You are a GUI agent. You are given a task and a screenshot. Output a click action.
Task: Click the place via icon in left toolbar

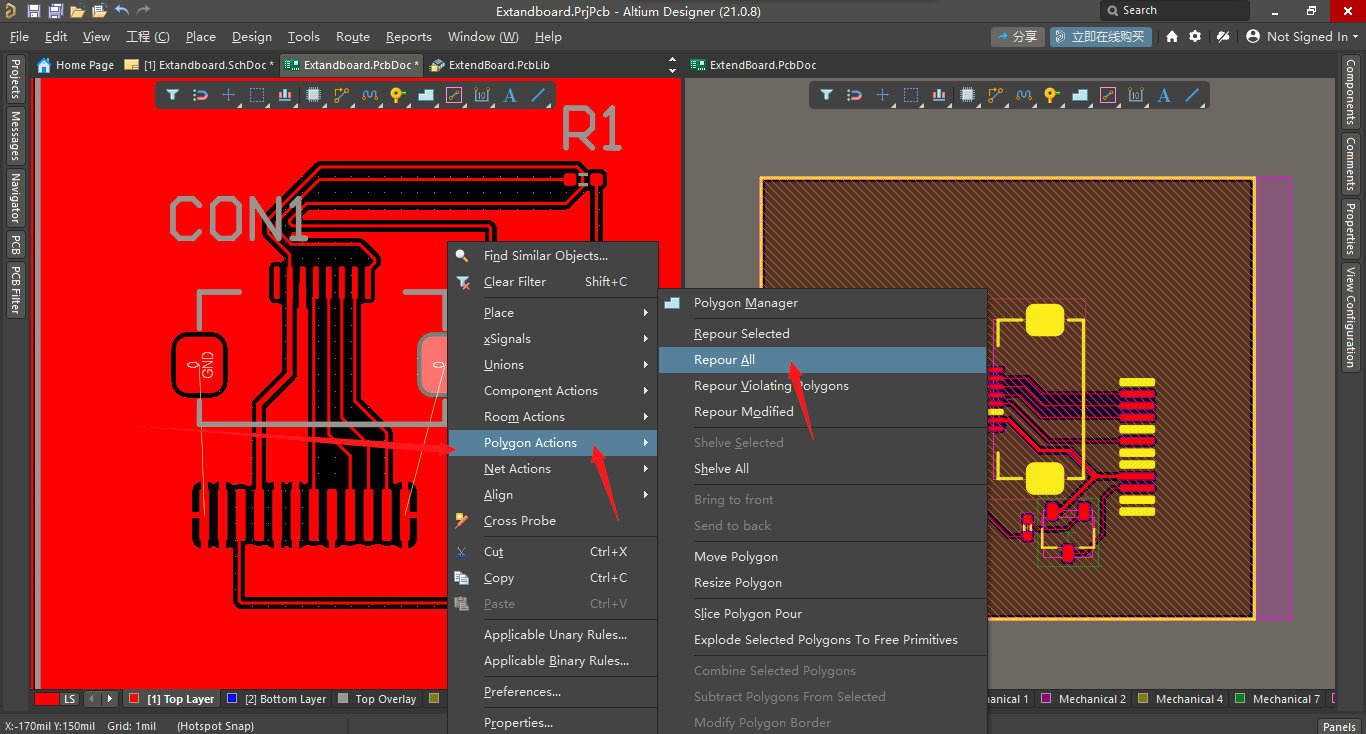click(397, 95)
